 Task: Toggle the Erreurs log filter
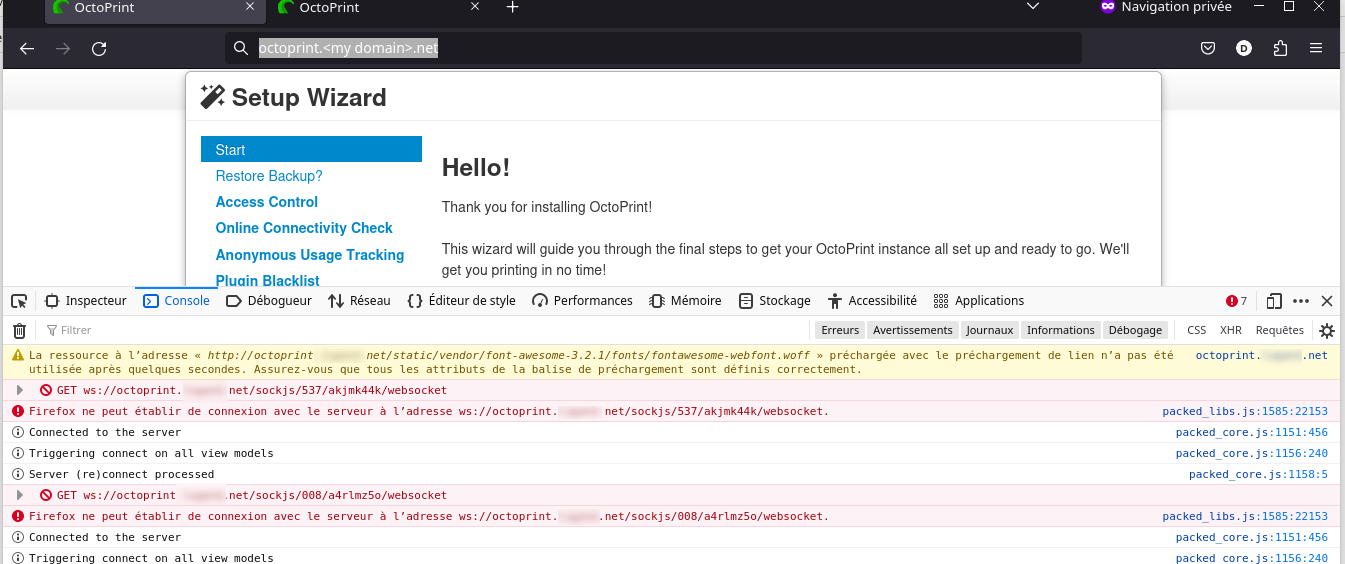tap(840, 330)
